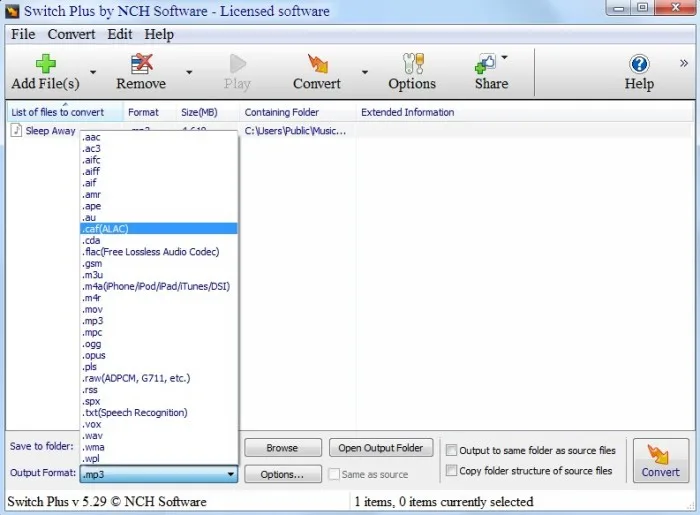The width and height of the screenshot is (700, 515).
Task: Pick .aif in the dropdown list
Action: click(x=159, y=183)
